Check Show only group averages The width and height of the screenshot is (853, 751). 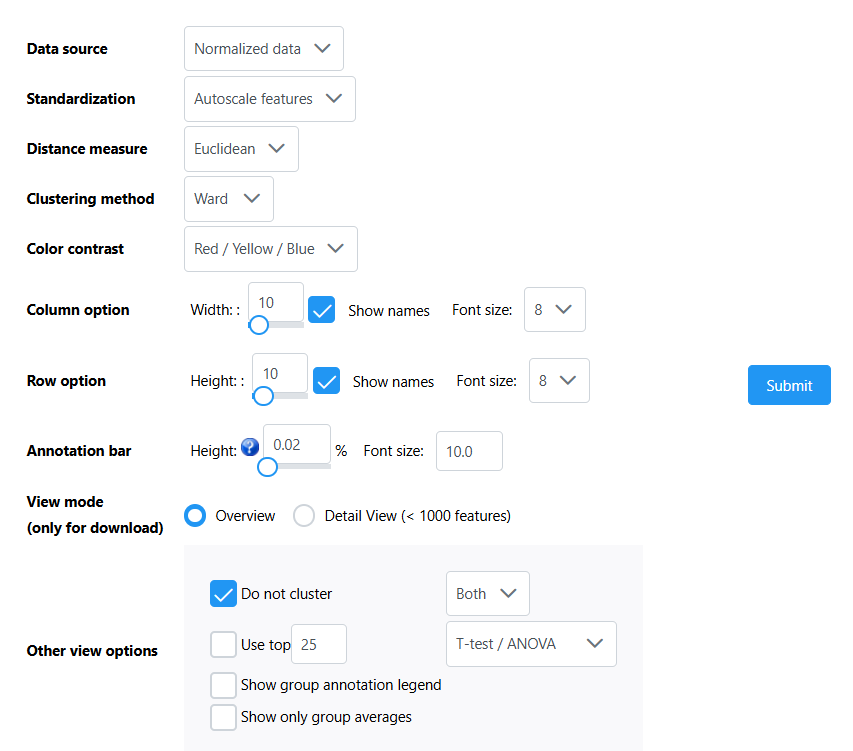tap(223, 717)
